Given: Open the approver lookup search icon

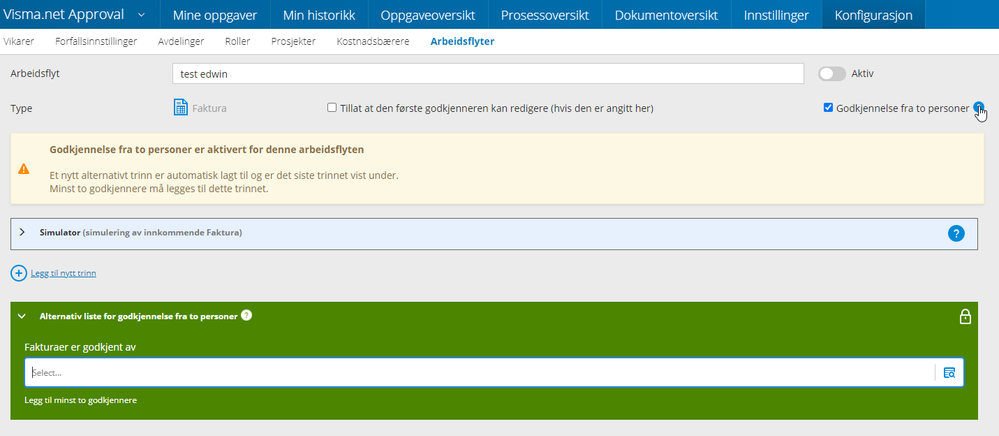Looking at the screenshot, I should 949,373.
